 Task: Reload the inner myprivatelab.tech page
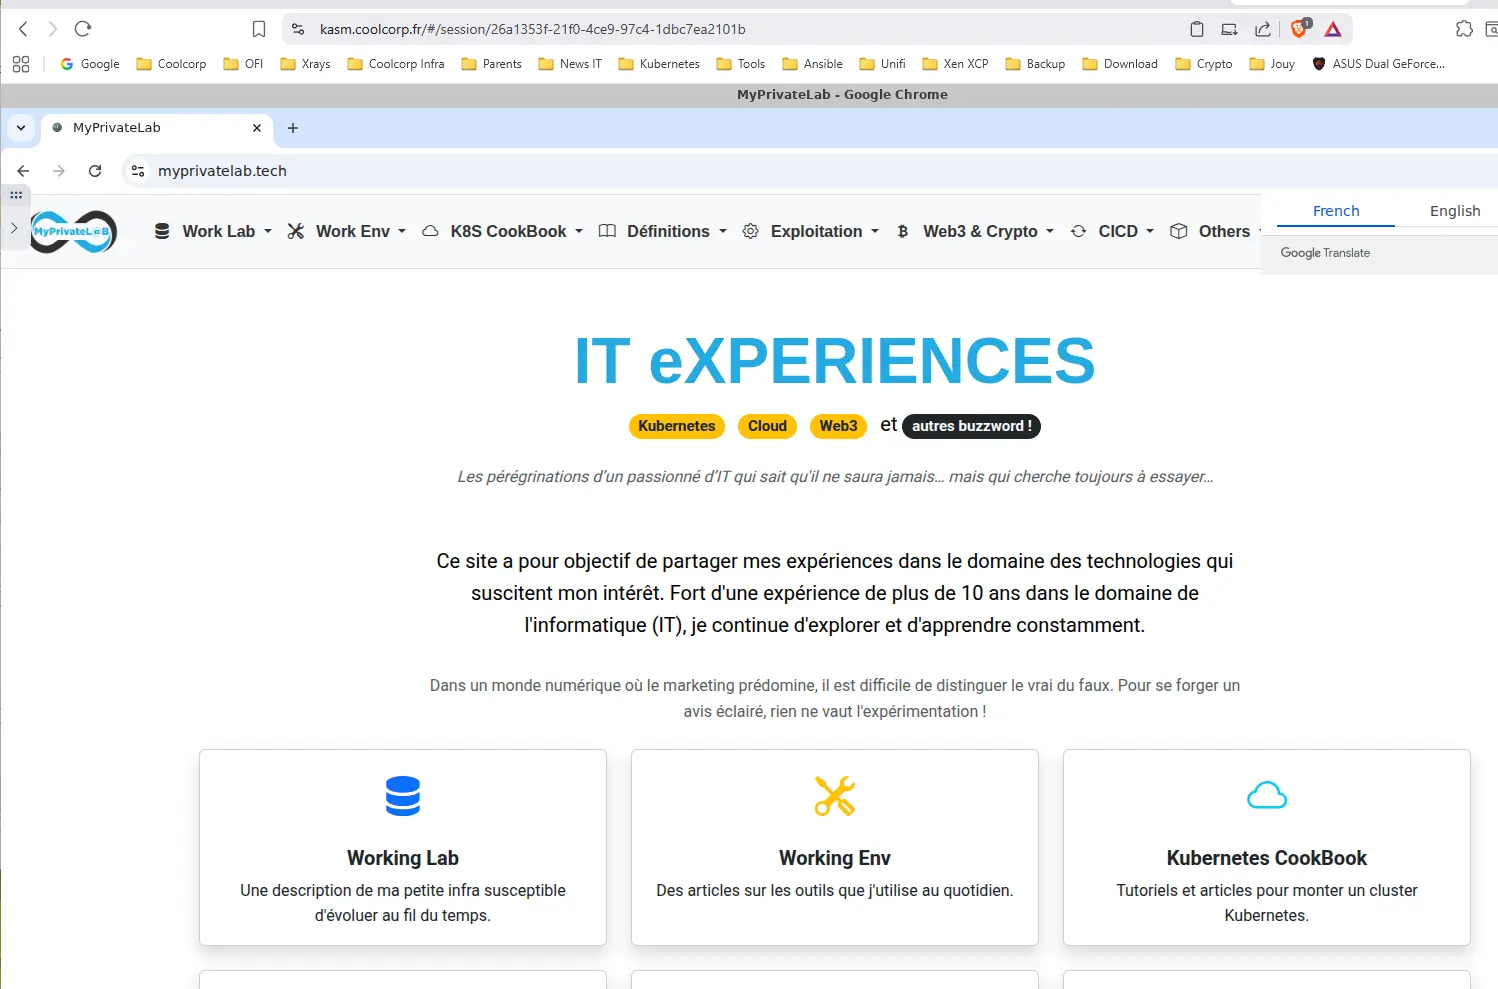(x=95, y=171)
